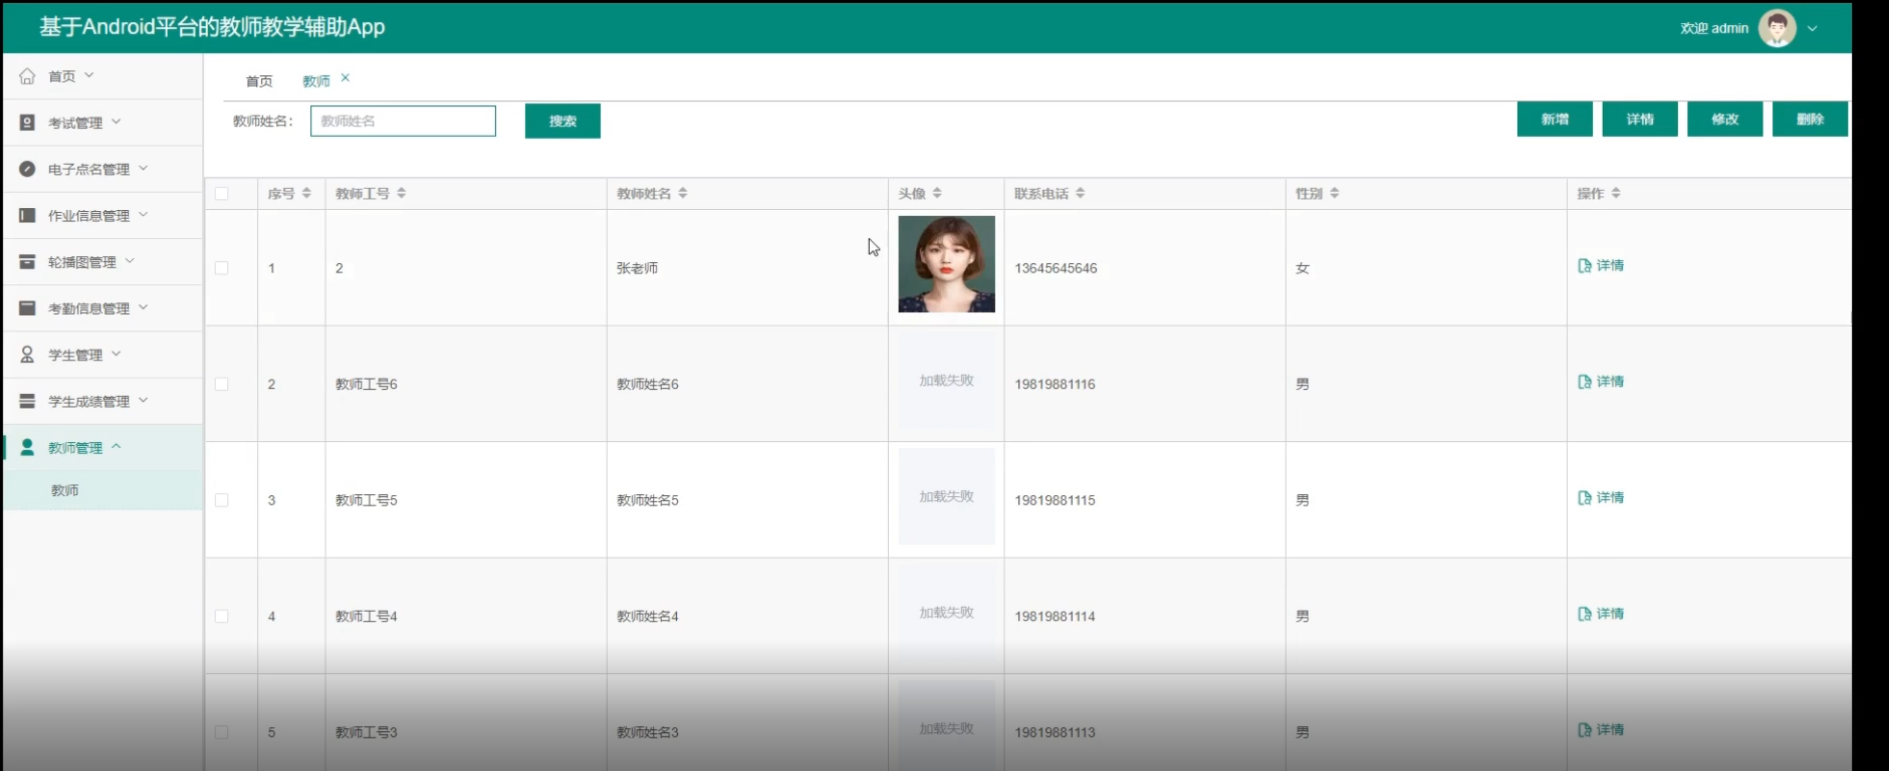
Task: Click the 学生管理 person icon
Action: click(x=27, y=355)
